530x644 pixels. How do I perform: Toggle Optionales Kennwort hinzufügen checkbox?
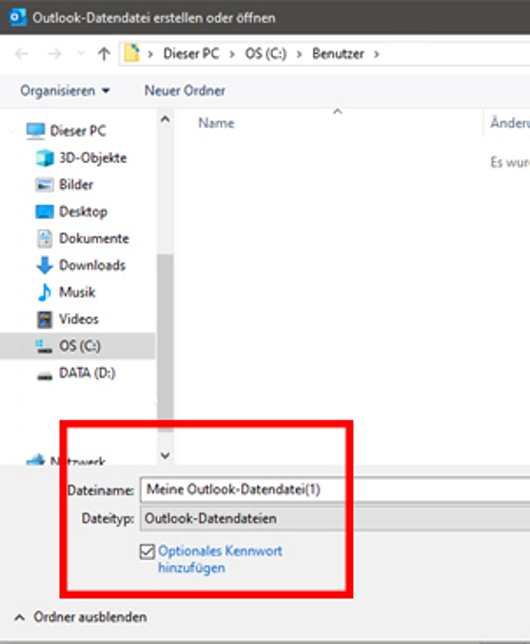147,552
